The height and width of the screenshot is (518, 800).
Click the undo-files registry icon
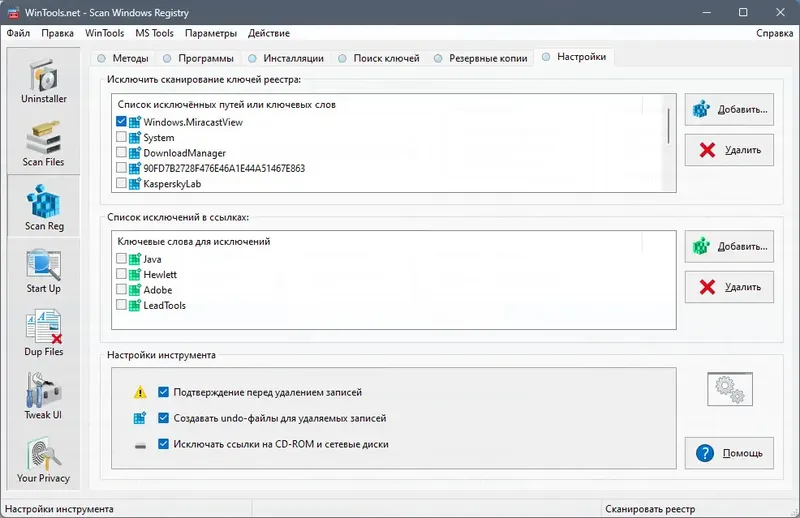click(140, 418)
